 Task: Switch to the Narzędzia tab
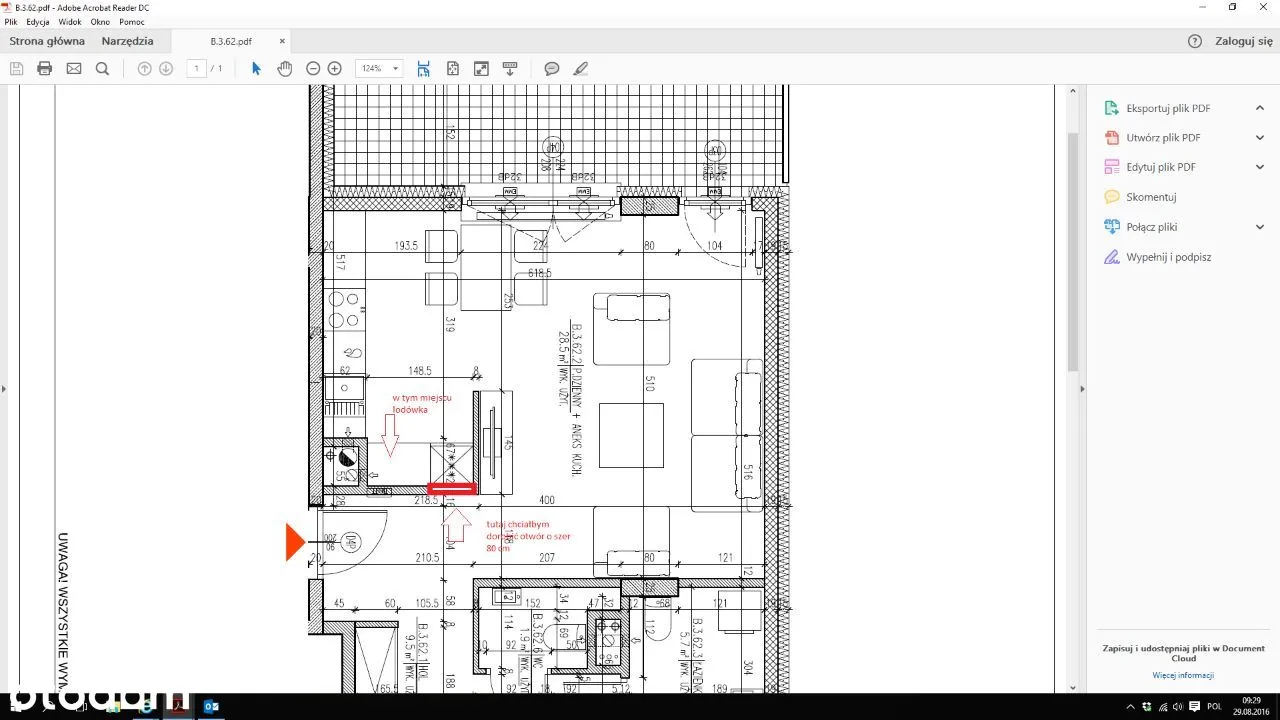pos(127,41)
